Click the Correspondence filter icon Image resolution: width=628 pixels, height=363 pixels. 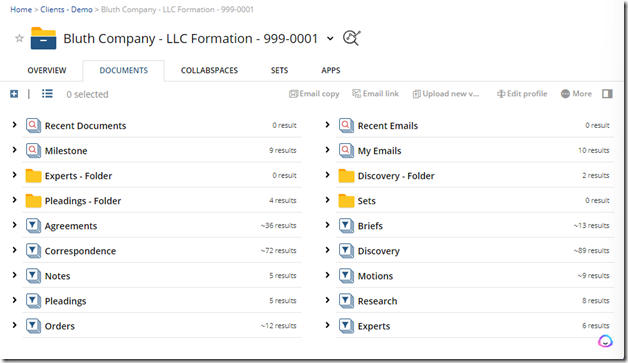click(x=33, y=251)
